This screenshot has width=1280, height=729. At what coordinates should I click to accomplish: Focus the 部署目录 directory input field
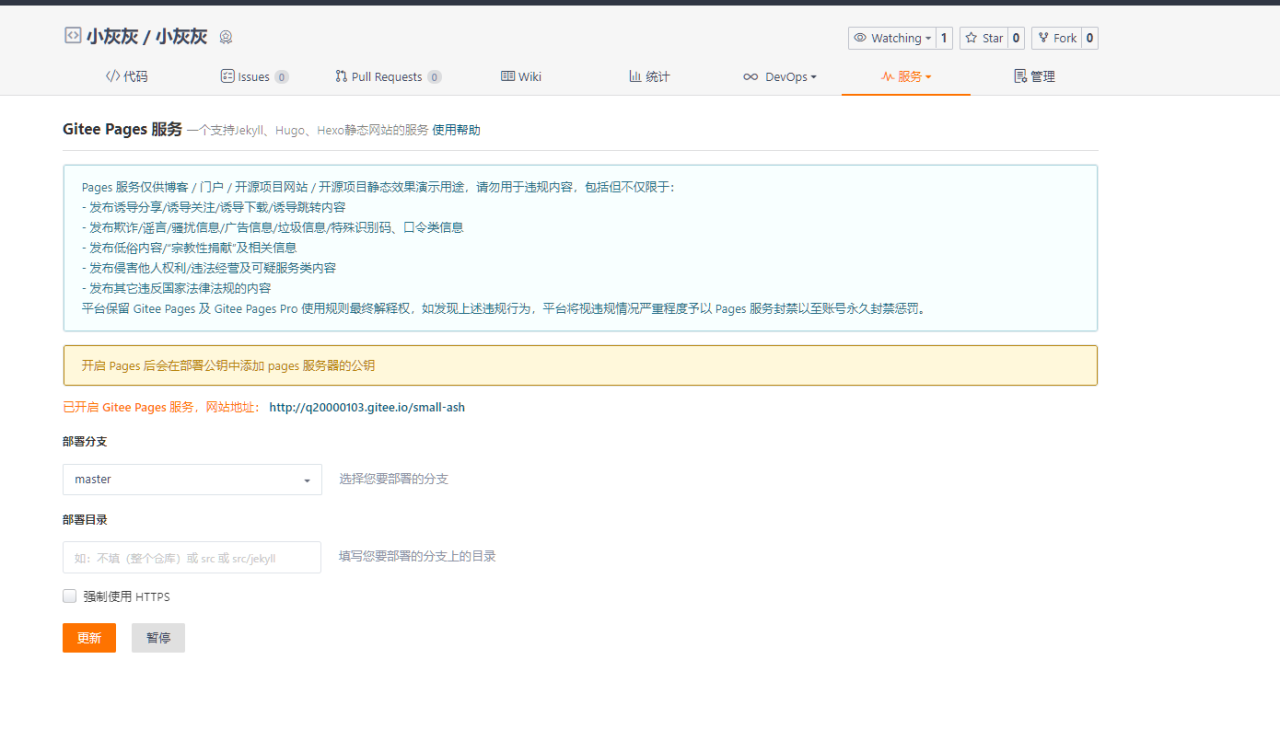[192, 558]
